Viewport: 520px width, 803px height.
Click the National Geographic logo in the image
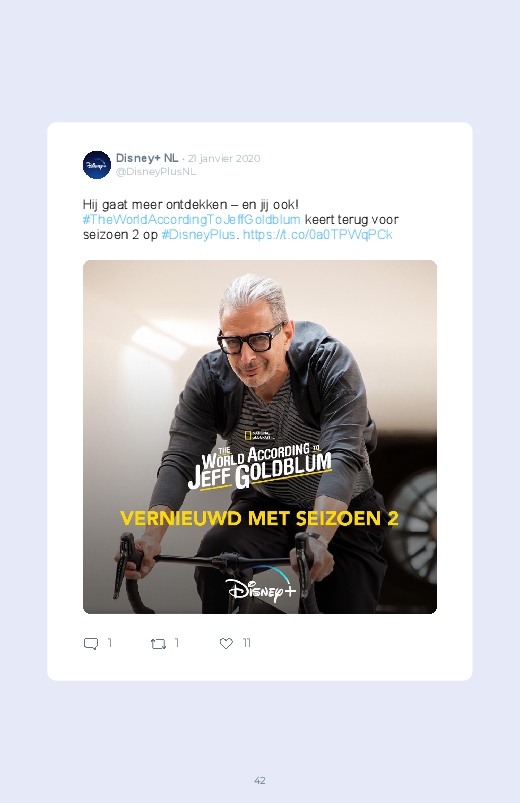point(260,436)
